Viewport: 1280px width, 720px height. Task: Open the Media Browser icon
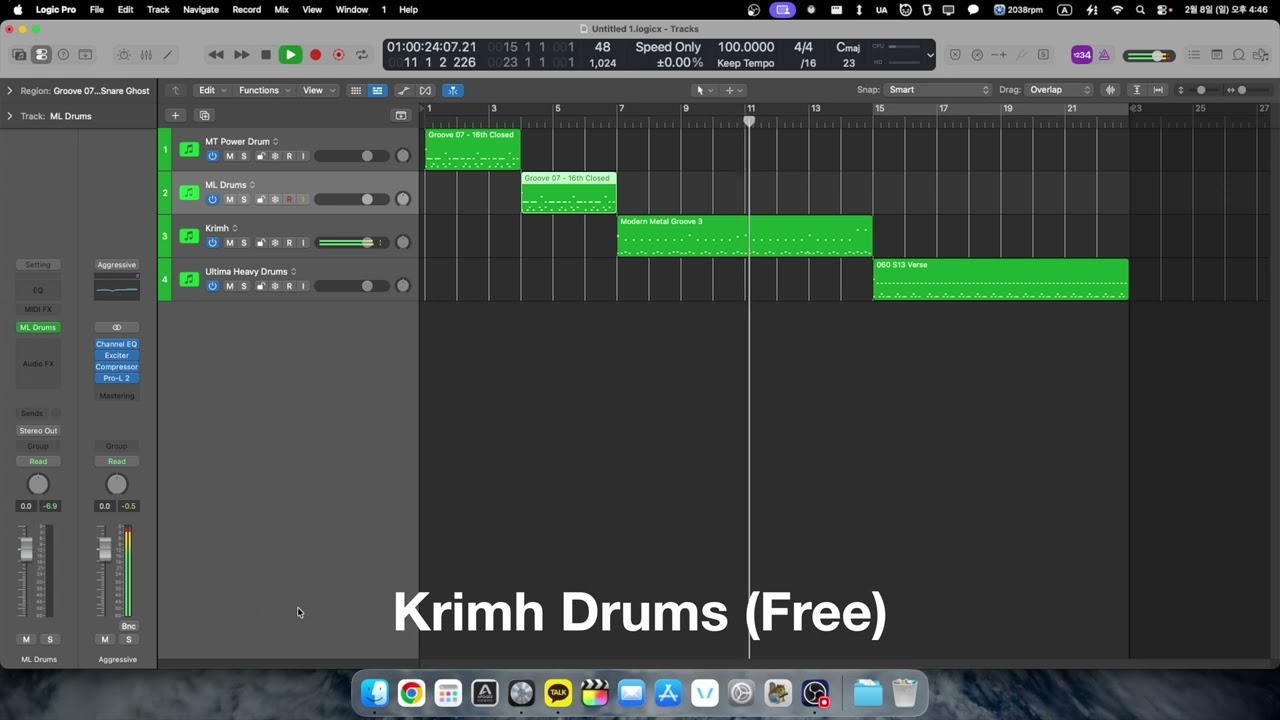1261,55
